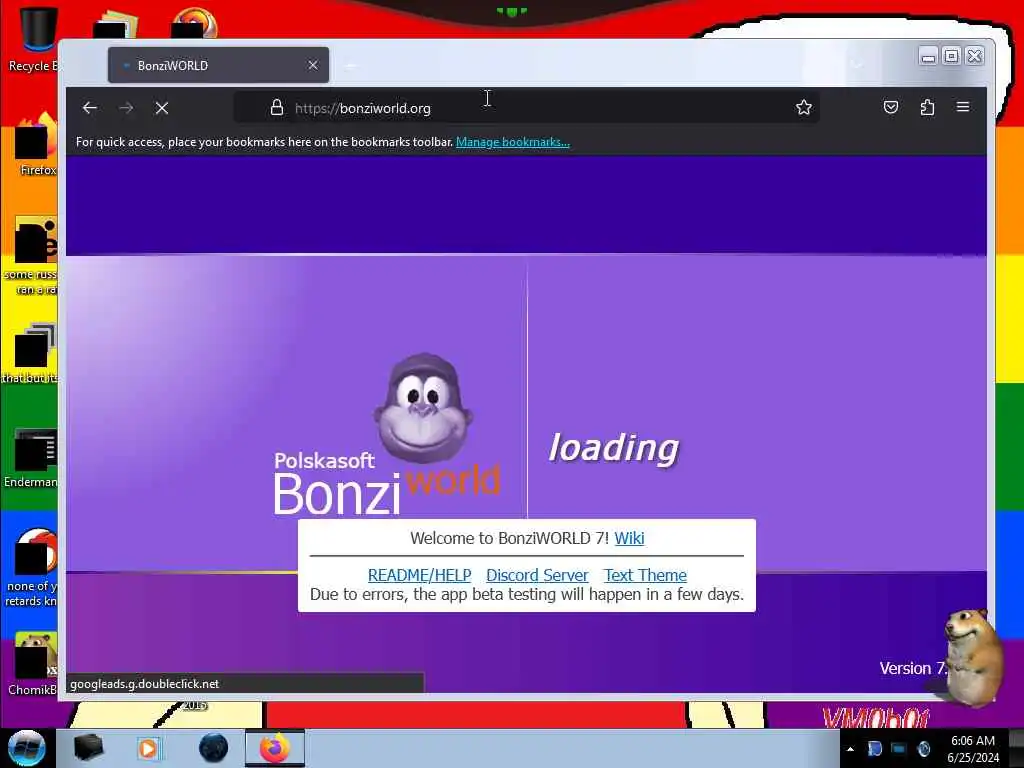This screenshot has width=1024, height=768.
Task: Show hidden system tray icons arrow
Action: coord(850,749)
